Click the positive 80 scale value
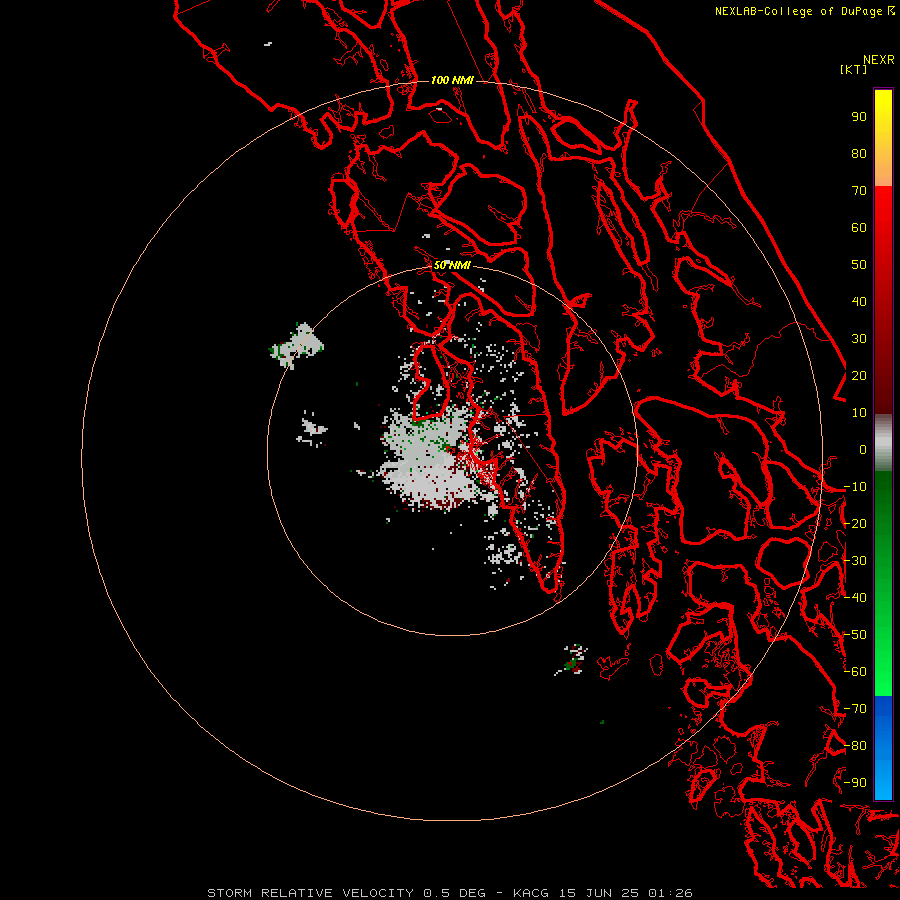Screen dimensions: 900x900 pos(859,154)
